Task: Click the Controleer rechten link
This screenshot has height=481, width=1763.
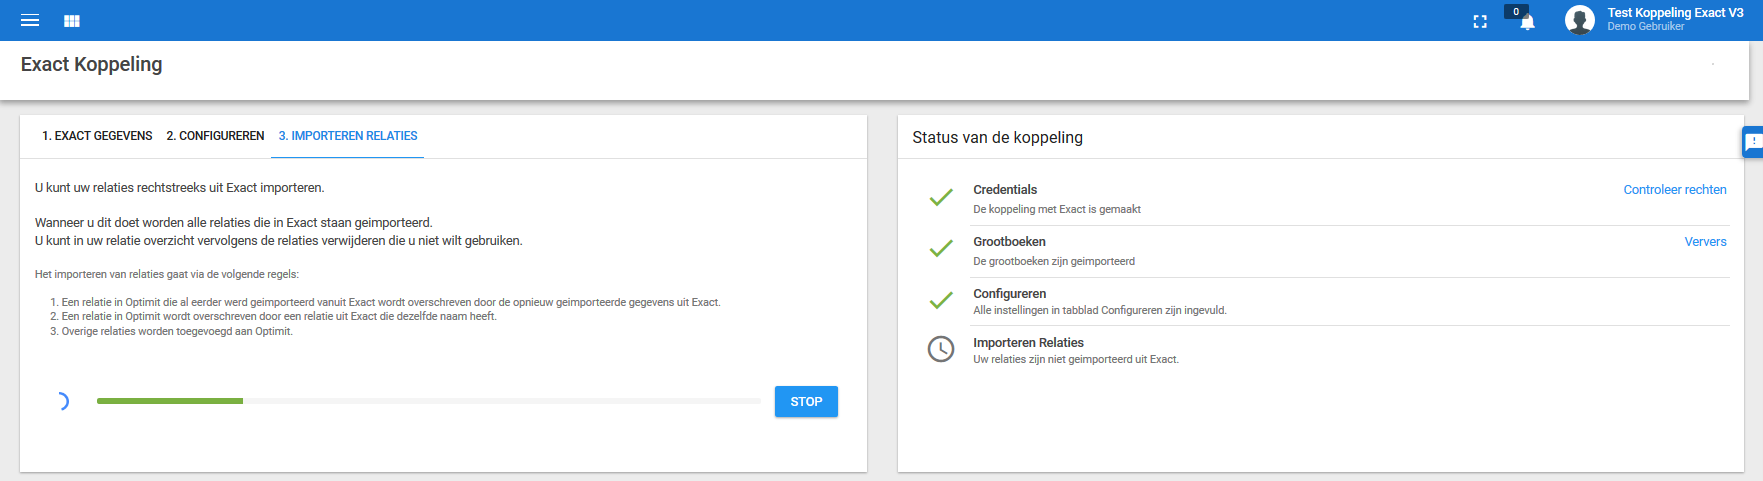Action: click(1675, 190)
